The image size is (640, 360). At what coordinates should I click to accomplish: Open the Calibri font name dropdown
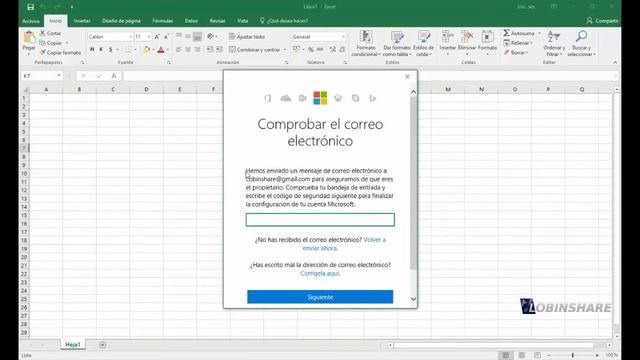(131, 37)
